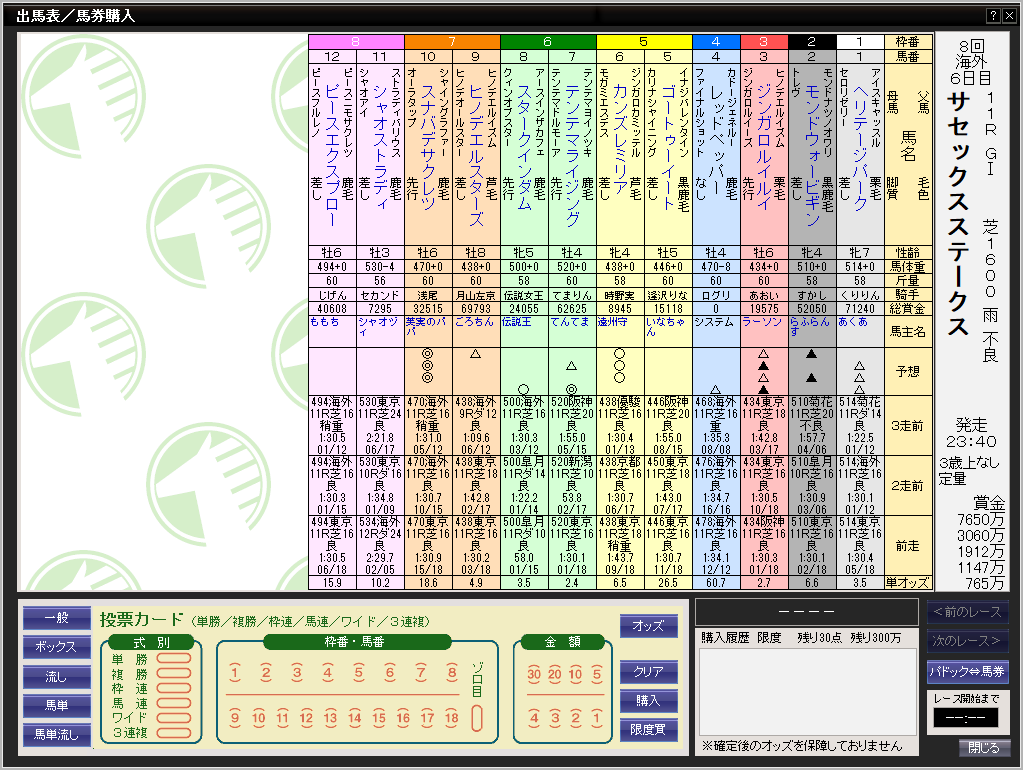The image size is (1023, 770).
Task: Open the help question mark icon
Action: [x=993, y=16]
